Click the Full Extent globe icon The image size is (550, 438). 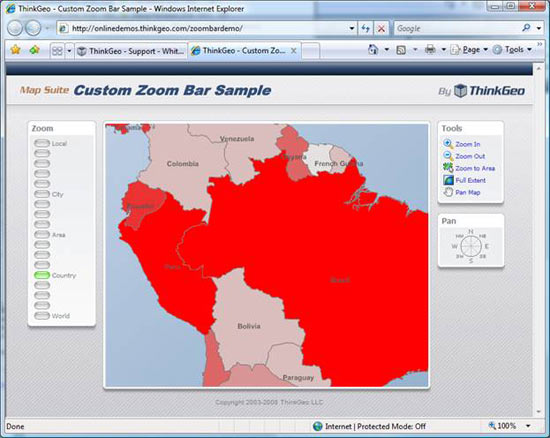click(448, 180)
